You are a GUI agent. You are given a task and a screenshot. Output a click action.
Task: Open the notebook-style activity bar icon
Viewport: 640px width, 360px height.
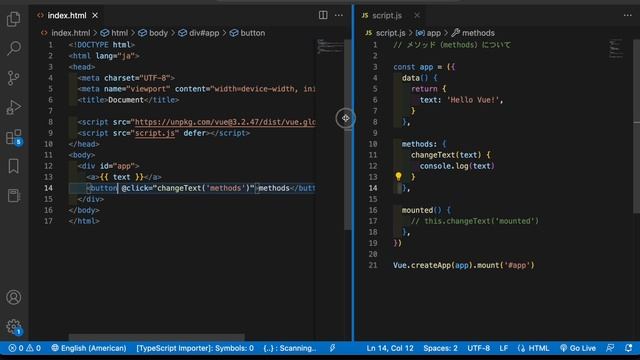tap(13, 196)
